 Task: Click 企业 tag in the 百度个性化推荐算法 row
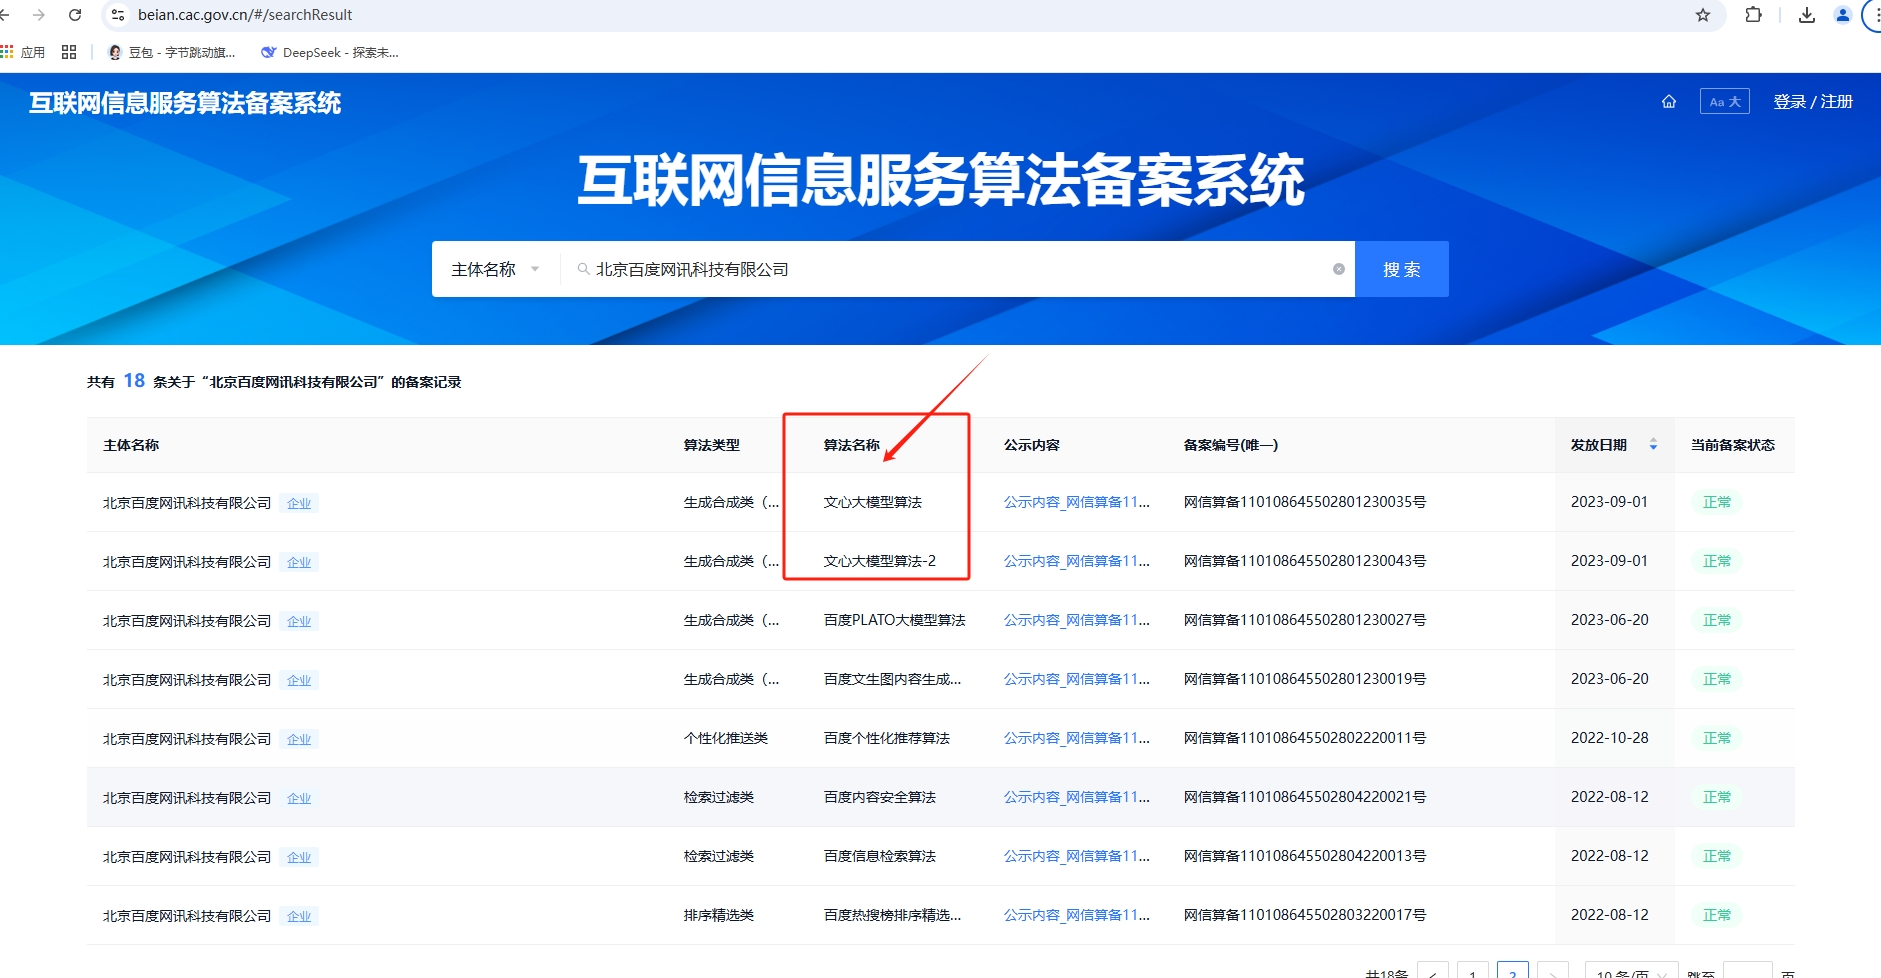click(299, 739)
